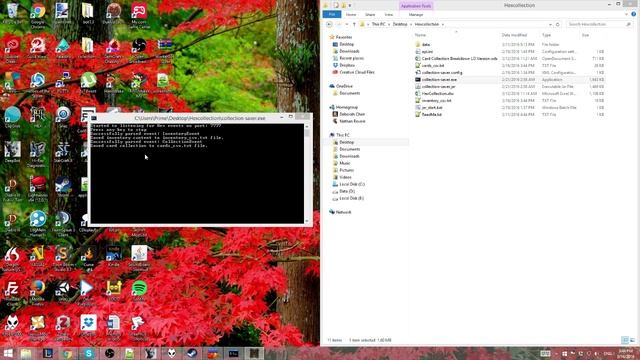Open the Adobe Creative Cloud desktop icon
Screen dimensions: 640x360
click(x=12, y=47)
